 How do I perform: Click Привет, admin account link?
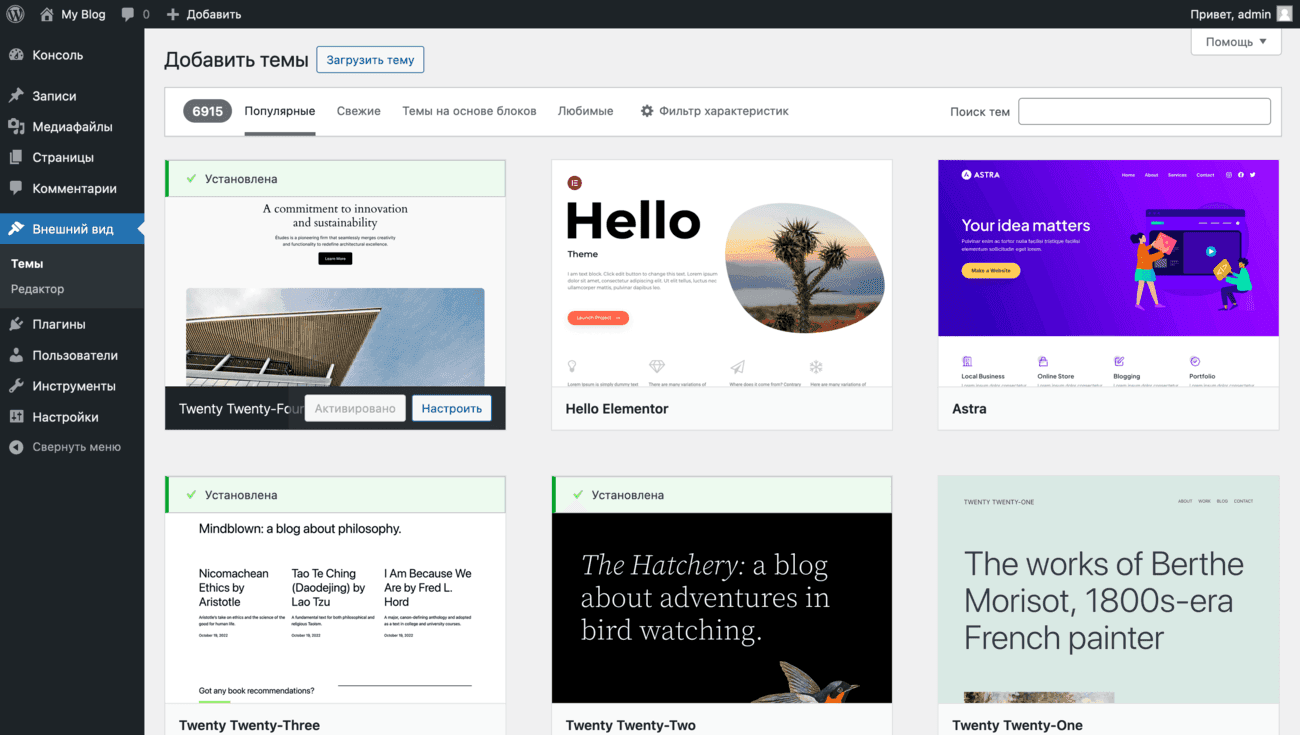[x=1230, y=15]
